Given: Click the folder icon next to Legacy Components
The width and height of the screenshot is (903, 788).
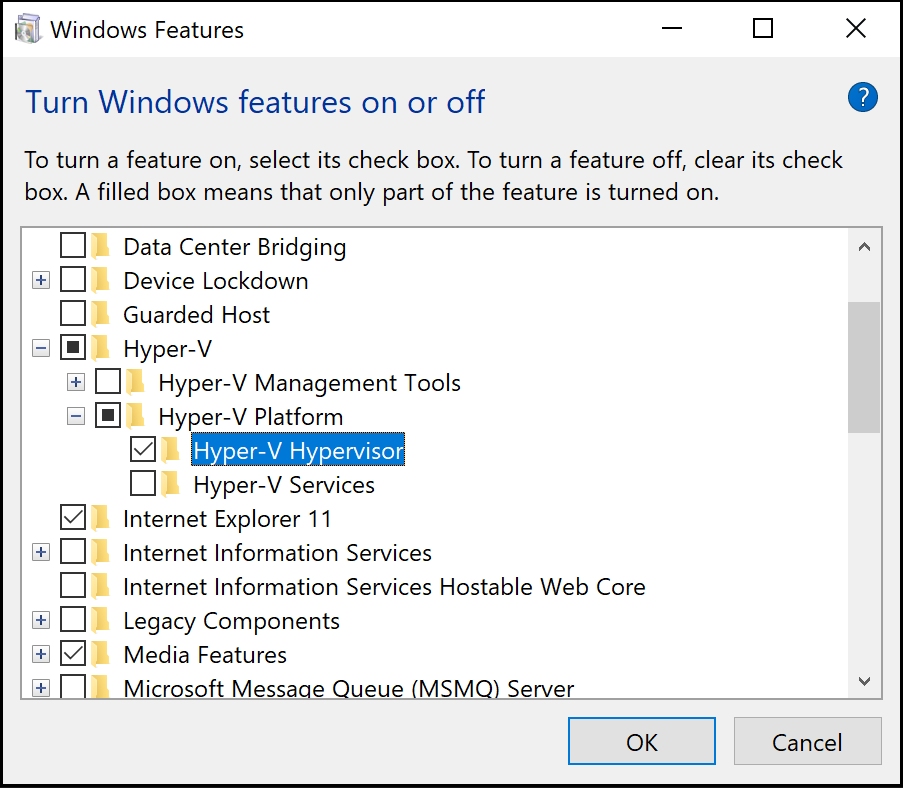Looking at the screenshot, I should coord(100,621).
